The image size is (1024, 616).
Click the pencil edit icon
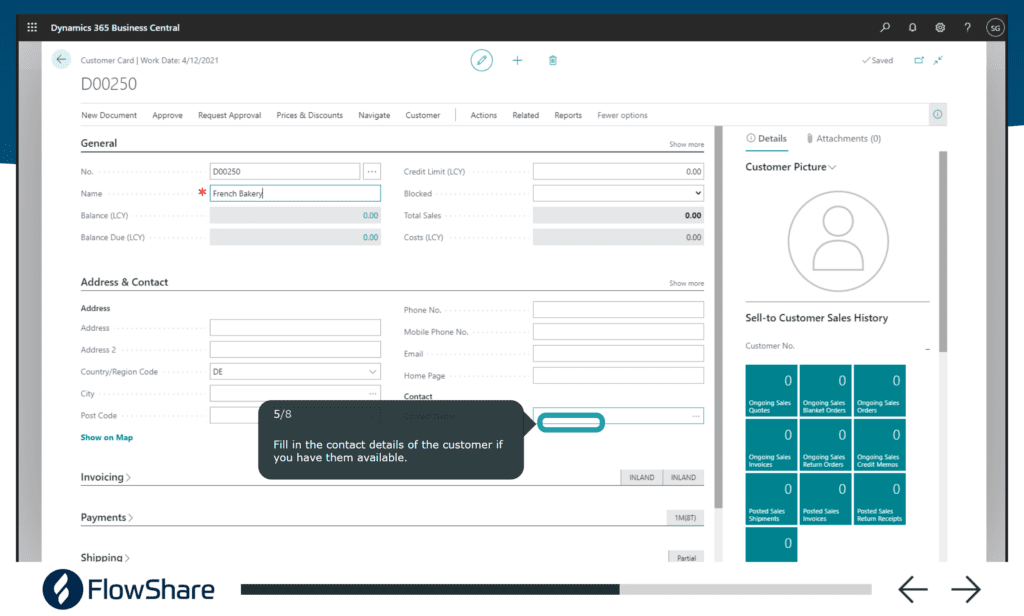click(x=482, y=60)
